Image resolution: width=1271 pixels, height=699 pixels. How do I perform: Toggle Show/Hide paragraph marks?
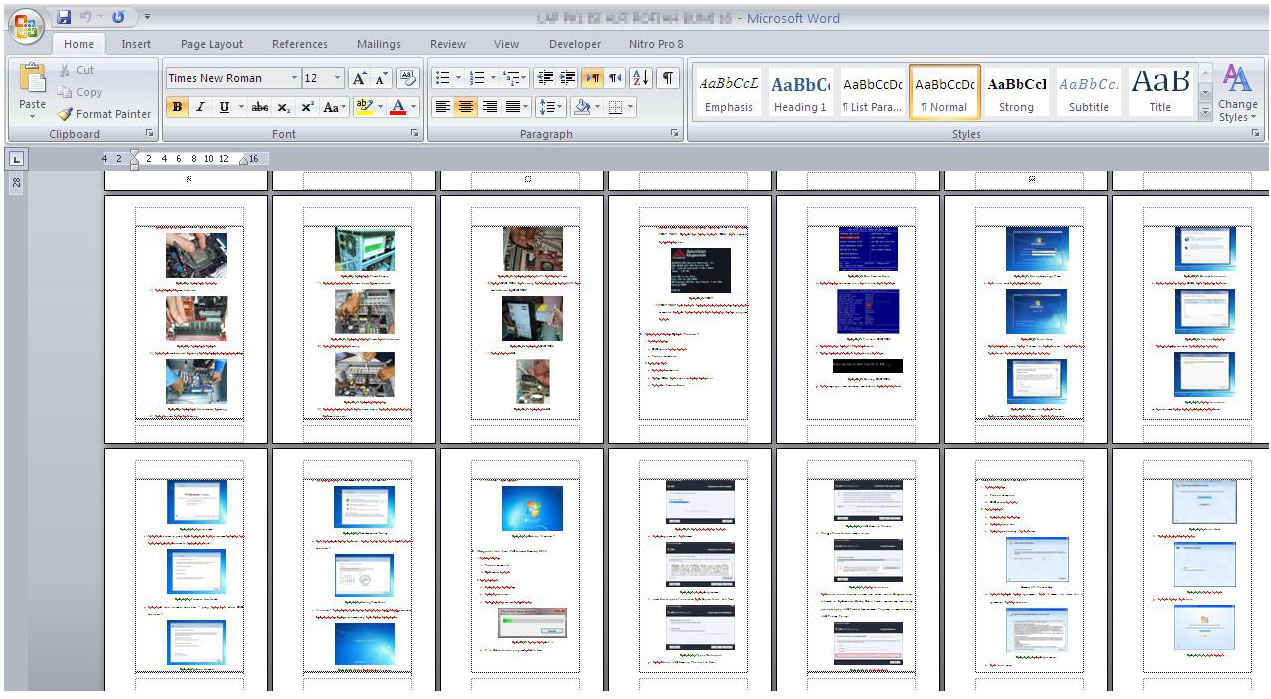click(668, 78)
